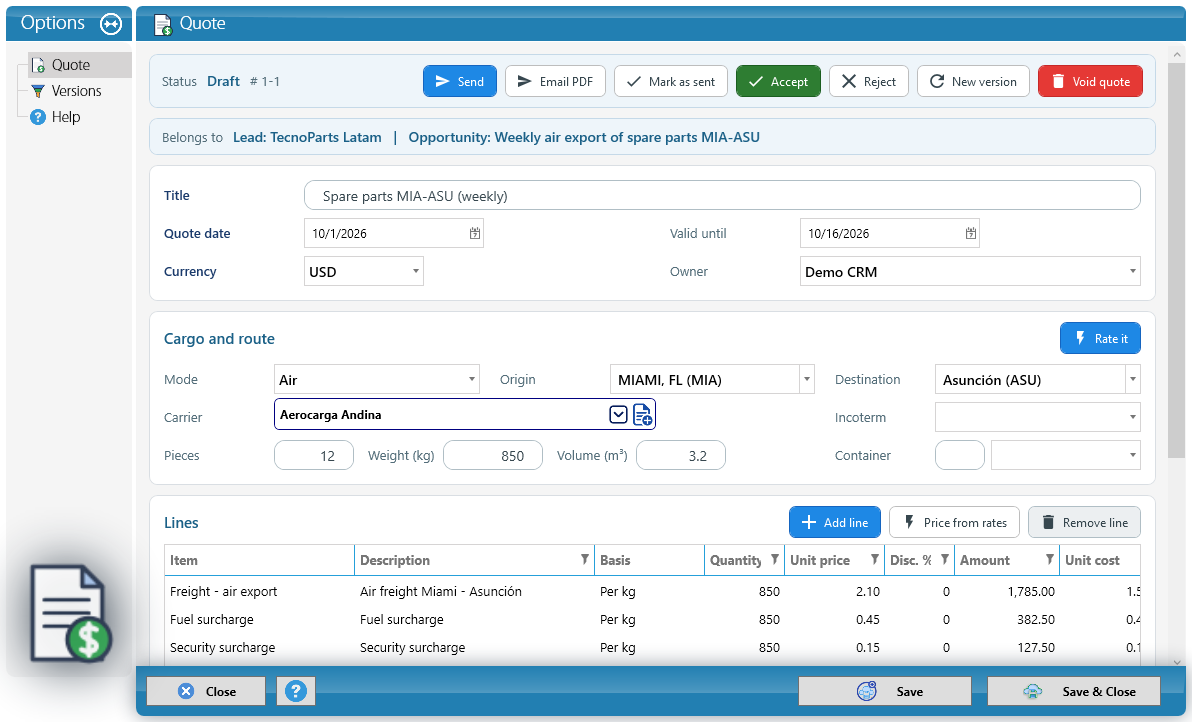Viewport: 1192px width, 722px height.
Task: Filter the Unit price column
Action: point(874,559)
